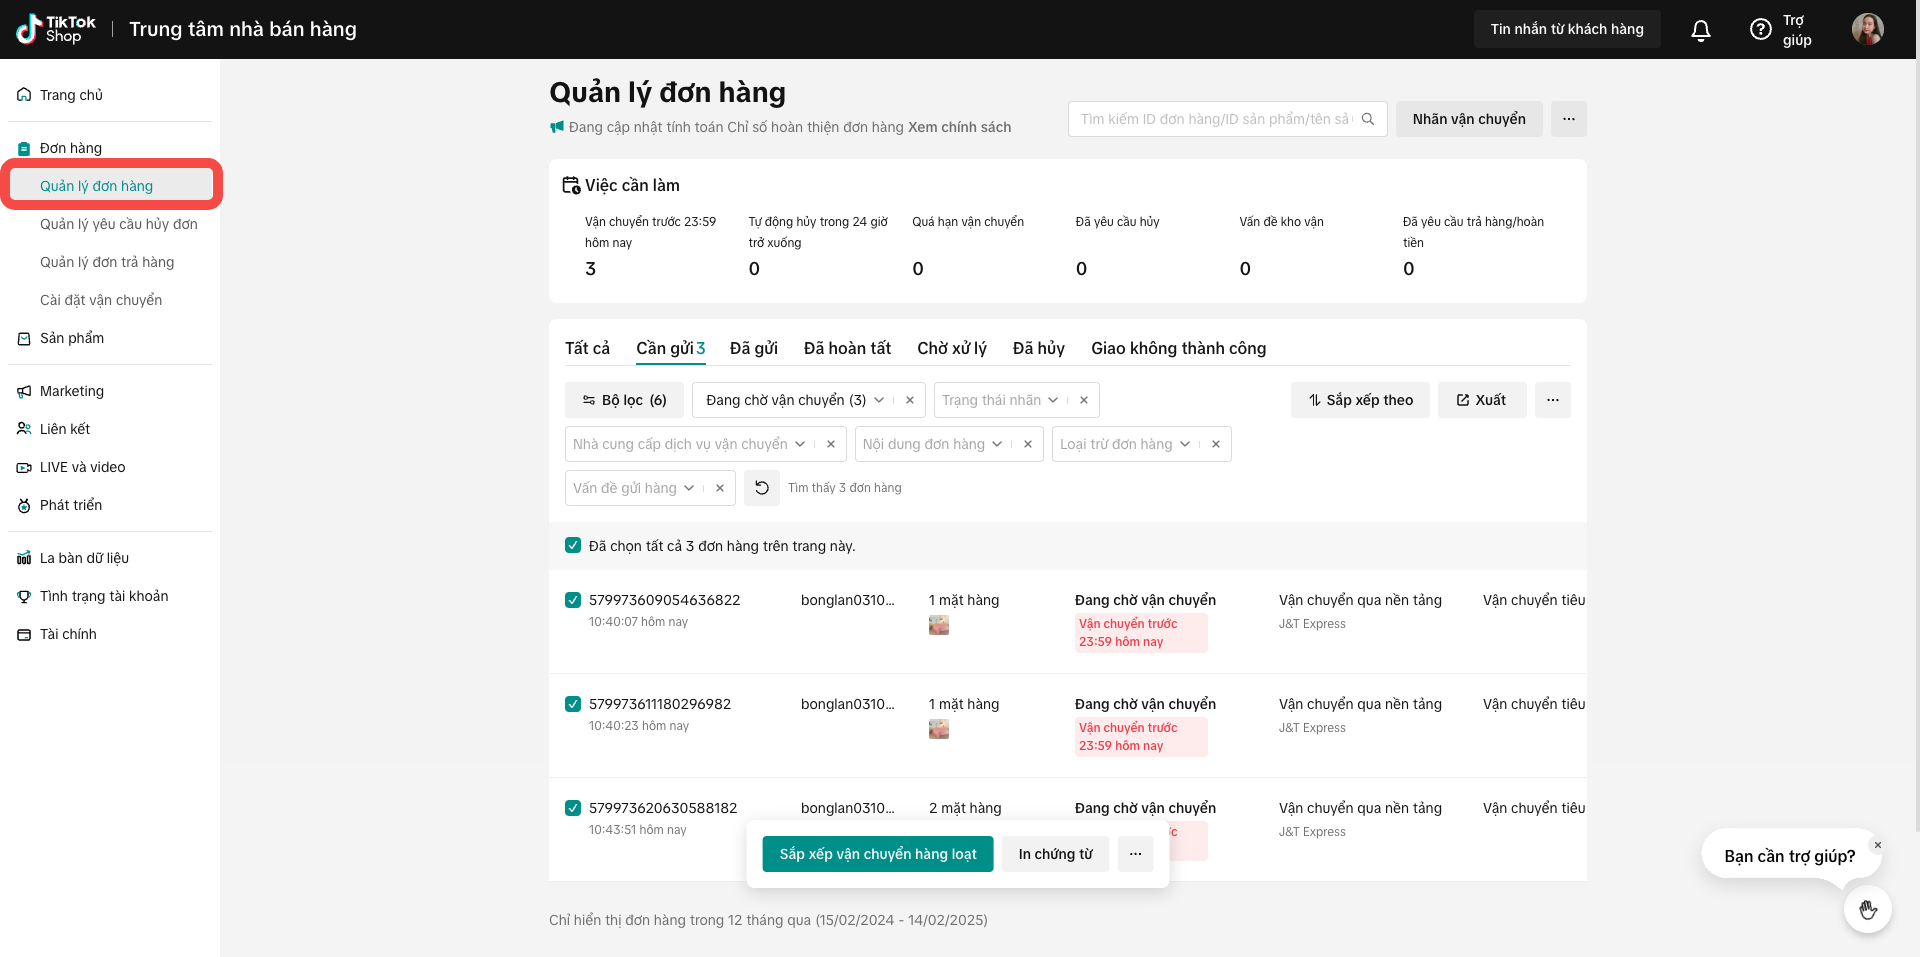Click the reset filters refresh icon
Viewport: 1920px width, 957px height.
(x=762, y=488)
